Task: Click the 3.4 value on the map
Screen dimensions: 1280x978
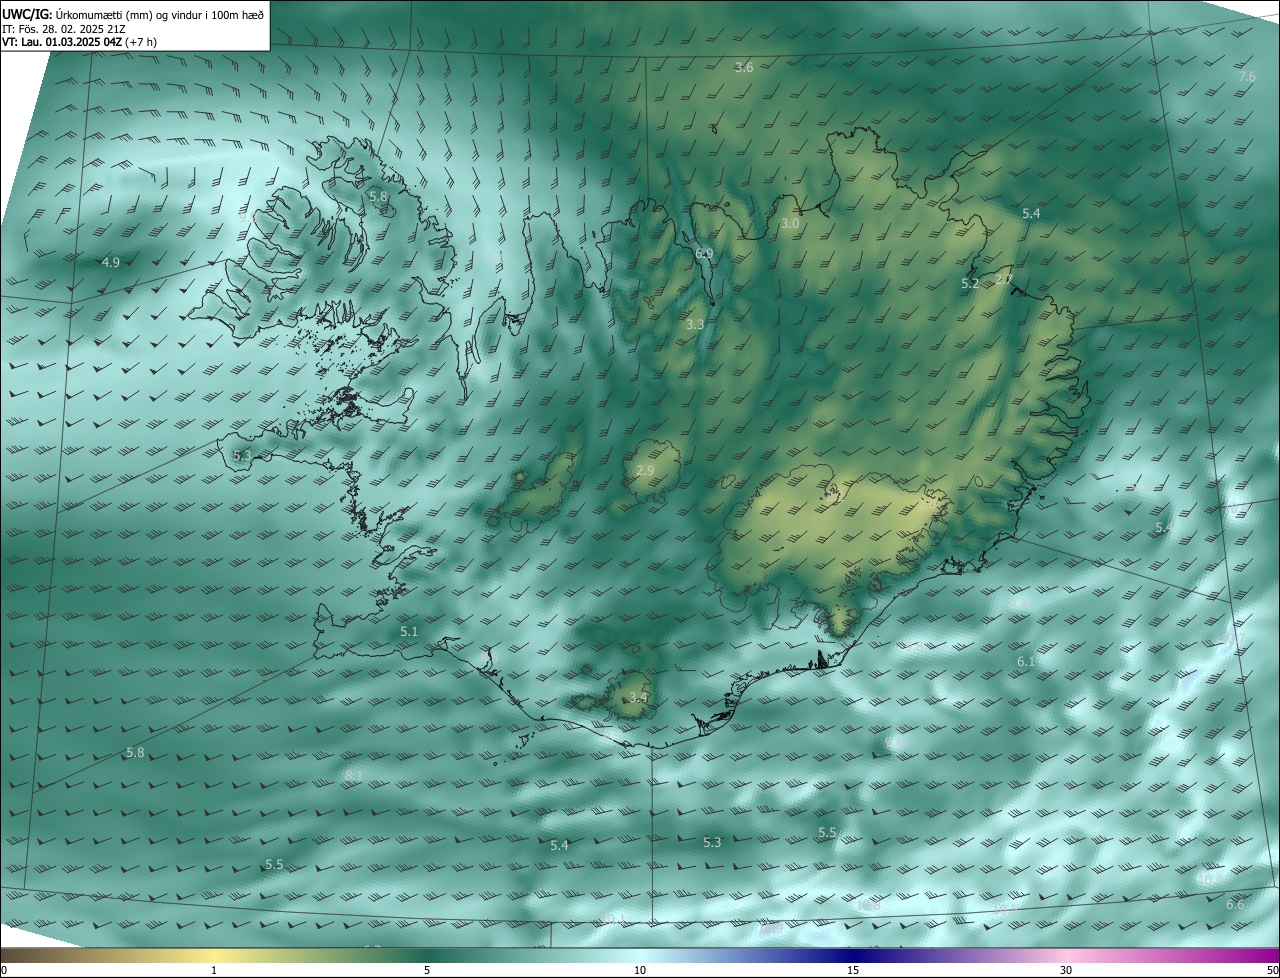Action: click(638, 698)
